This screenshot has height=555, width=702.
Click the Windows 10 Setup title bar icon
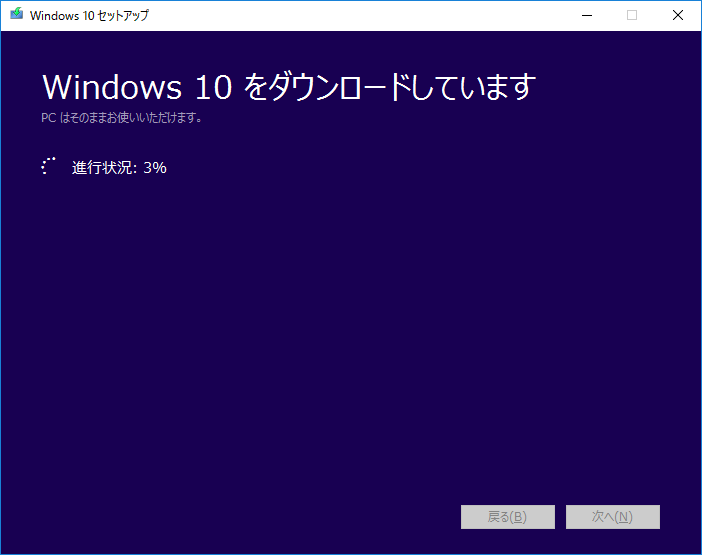pos(16,15)
